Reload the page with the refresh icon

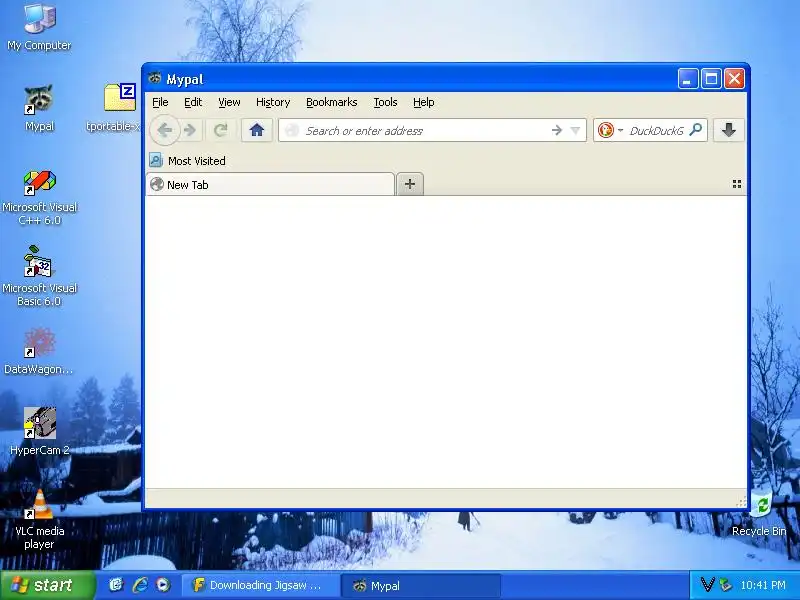click(220, 131)
